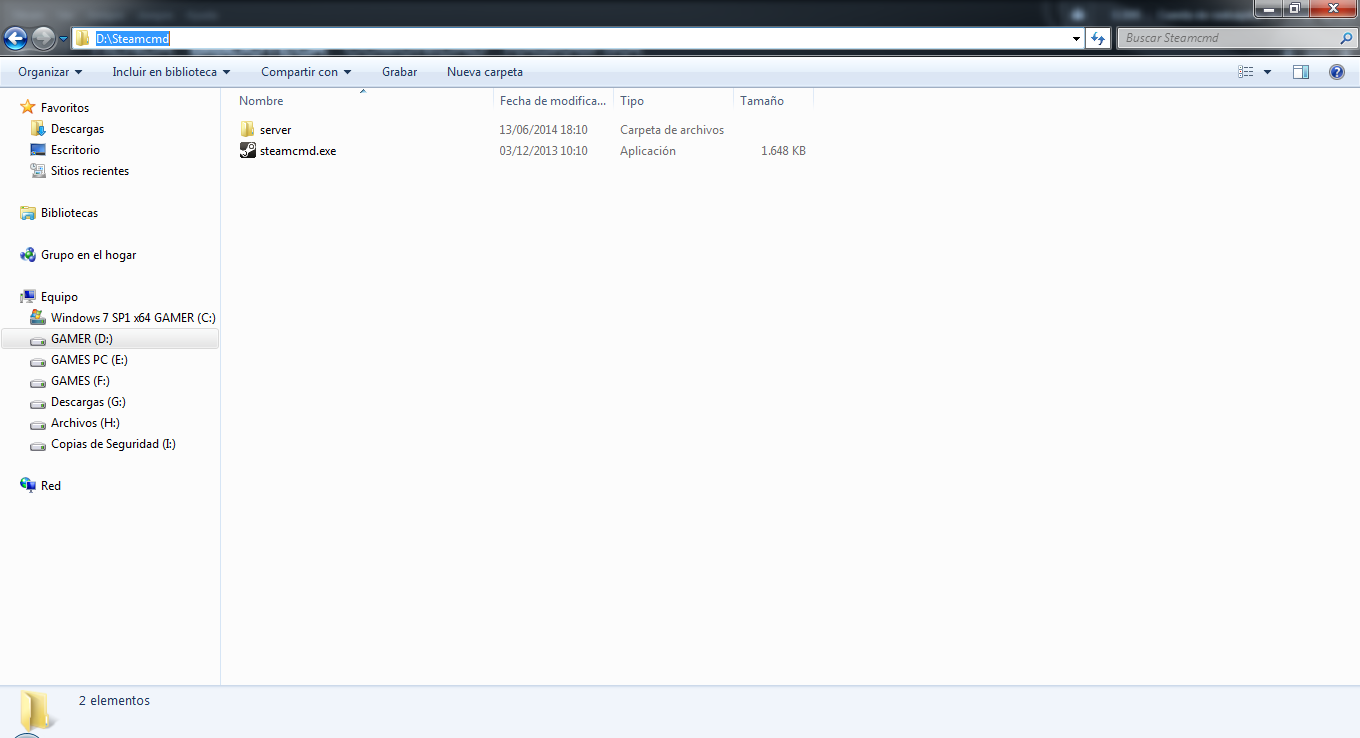Screen dimensions: 1360x738
Task: Click the magnifier icon in the search box
Action: coord(1346,39)
